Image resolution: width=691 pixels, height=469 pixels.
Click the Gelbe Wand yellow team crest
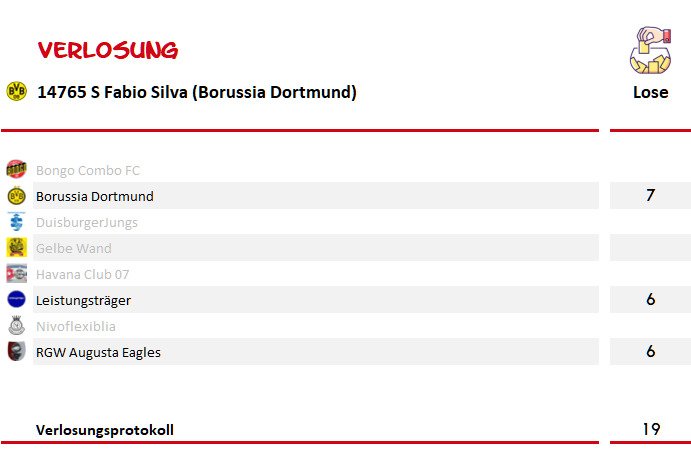[x=16, y=247]
